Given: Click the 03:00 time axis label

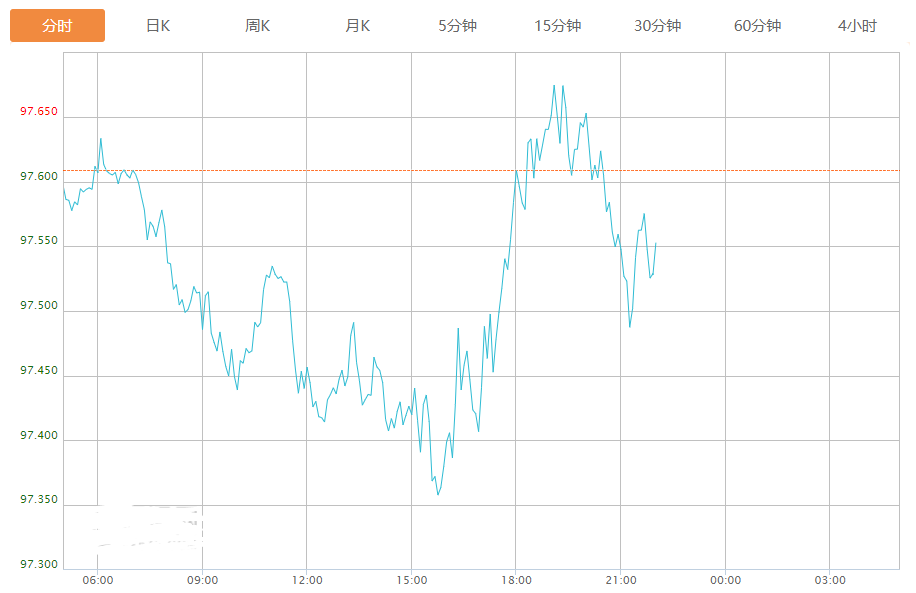Looking at the screenshot, I should [830, 580].
